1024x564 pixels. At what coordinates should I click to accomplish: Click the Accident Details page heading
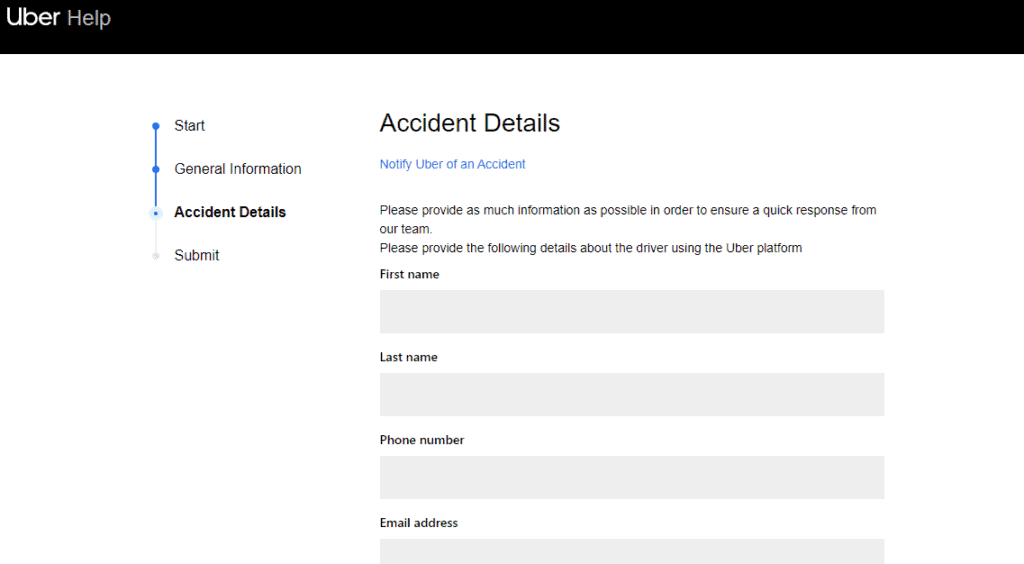[469, 123]
